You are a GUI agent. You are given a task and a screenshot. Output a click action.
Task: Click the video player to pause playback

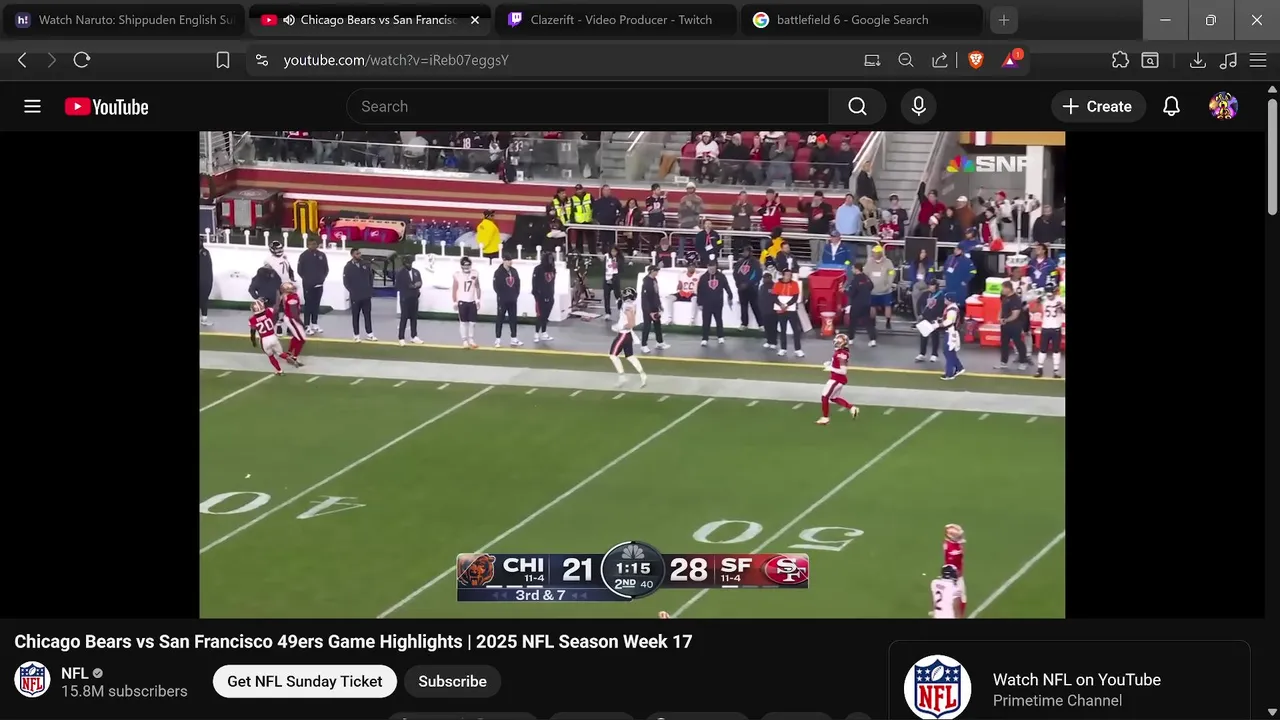click(x=632, y=375)
